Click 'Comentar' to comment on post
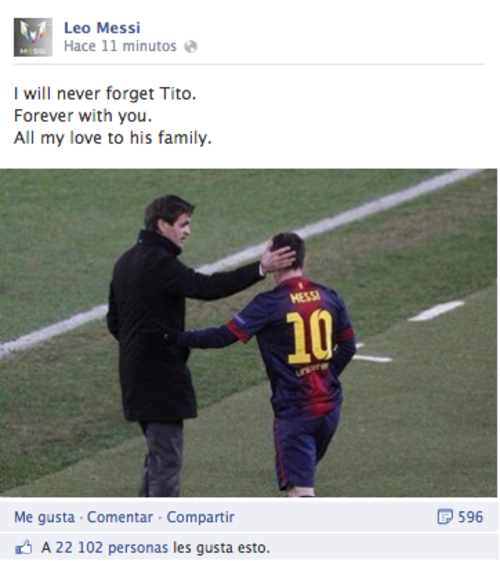 click(x=120, y=517)
